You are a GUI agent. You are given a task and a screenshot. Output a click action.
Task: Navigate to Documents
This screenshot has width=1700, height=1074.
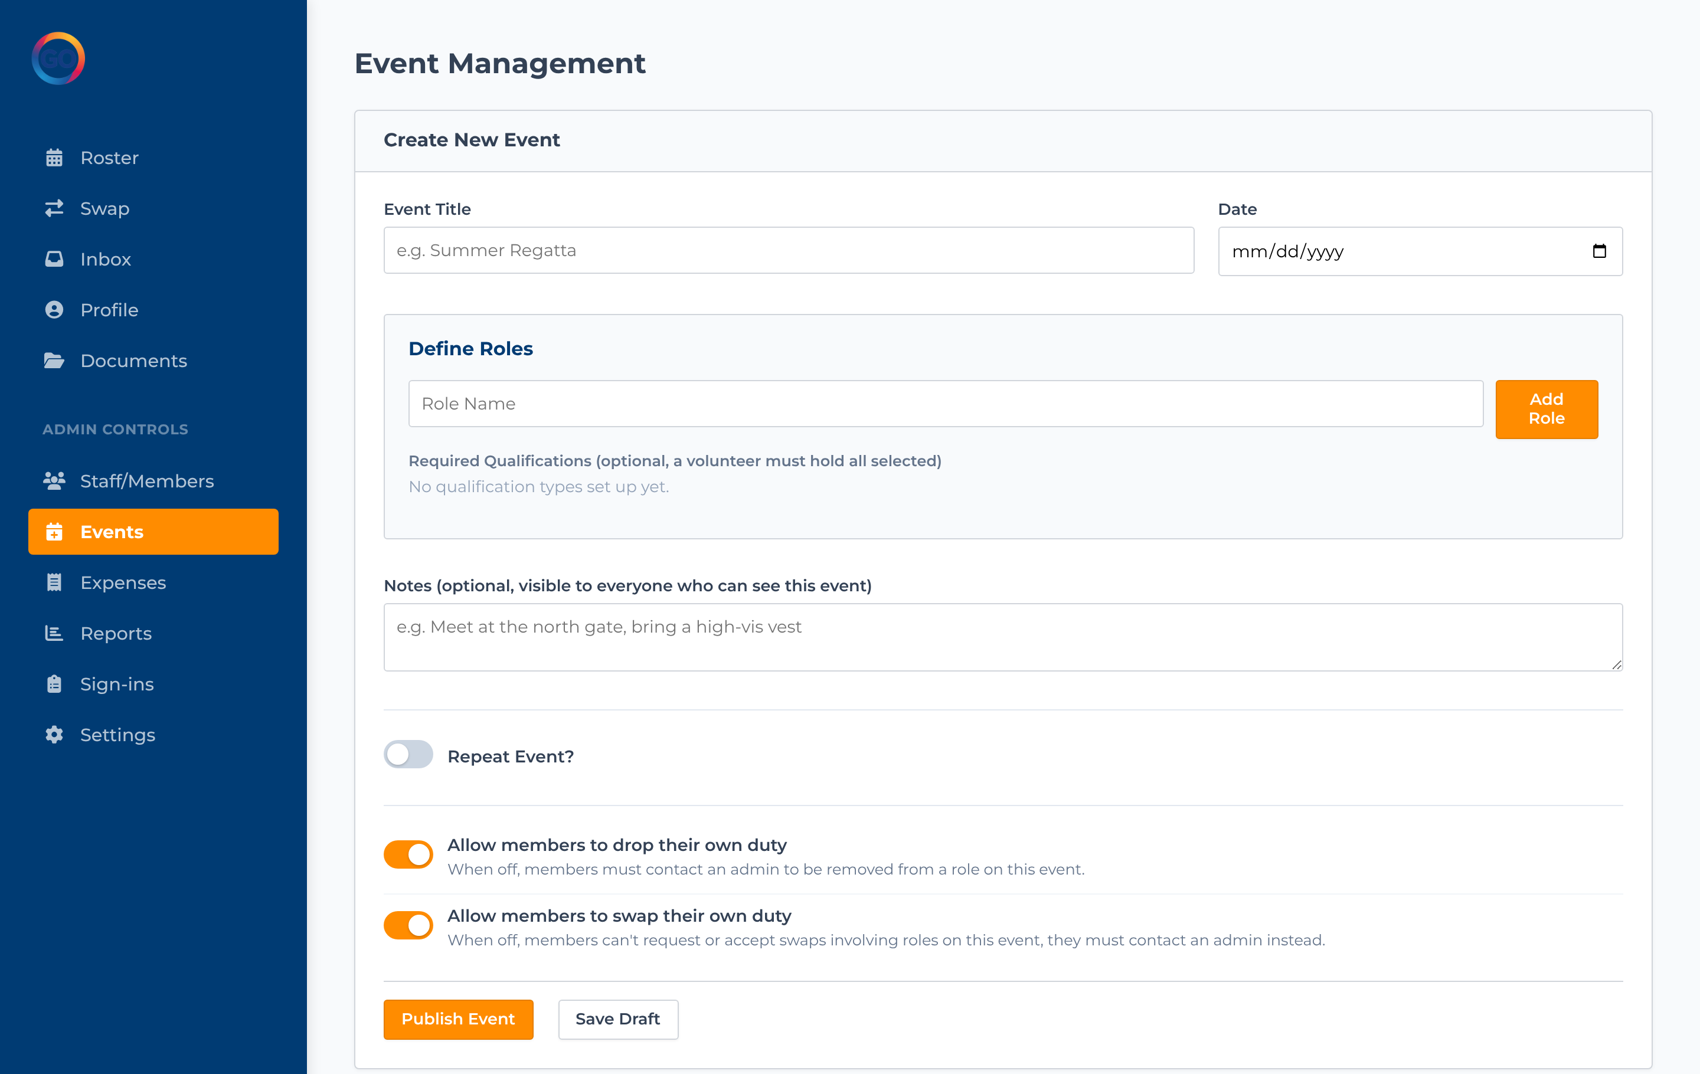coord(153,361)
